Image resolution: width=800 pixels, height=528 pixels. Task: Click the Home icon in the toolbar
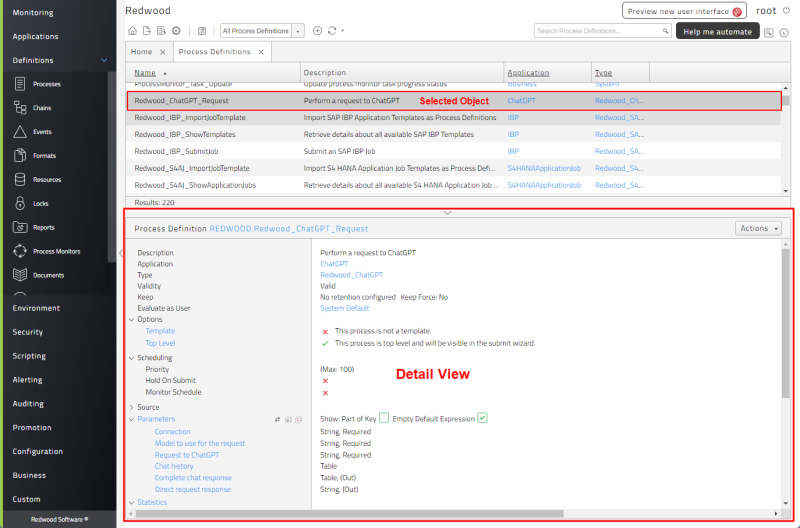(x=132, y=31)
